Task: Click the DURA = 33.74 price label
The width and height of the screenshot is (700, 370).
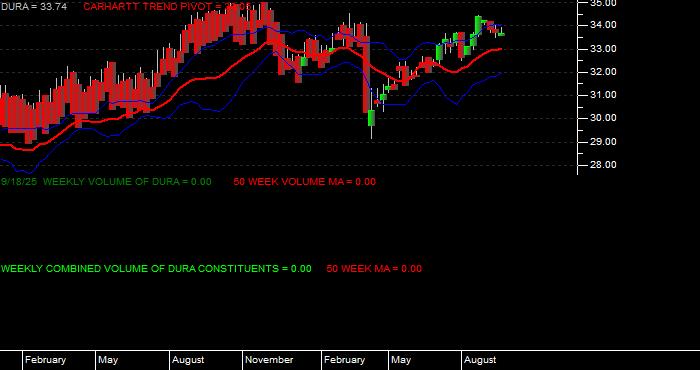Action: pos(33,7)
